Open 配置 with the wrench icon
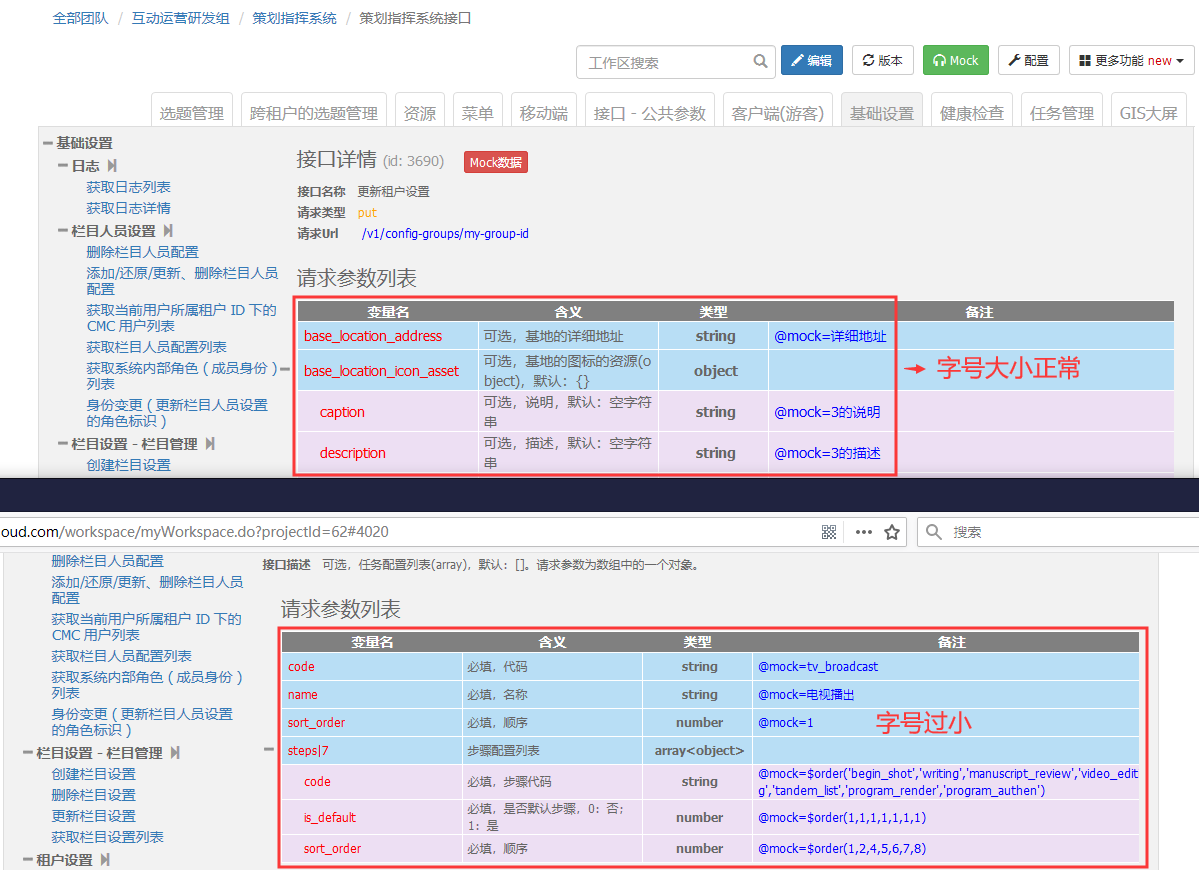1199x870 pixels. (1027, 61)
